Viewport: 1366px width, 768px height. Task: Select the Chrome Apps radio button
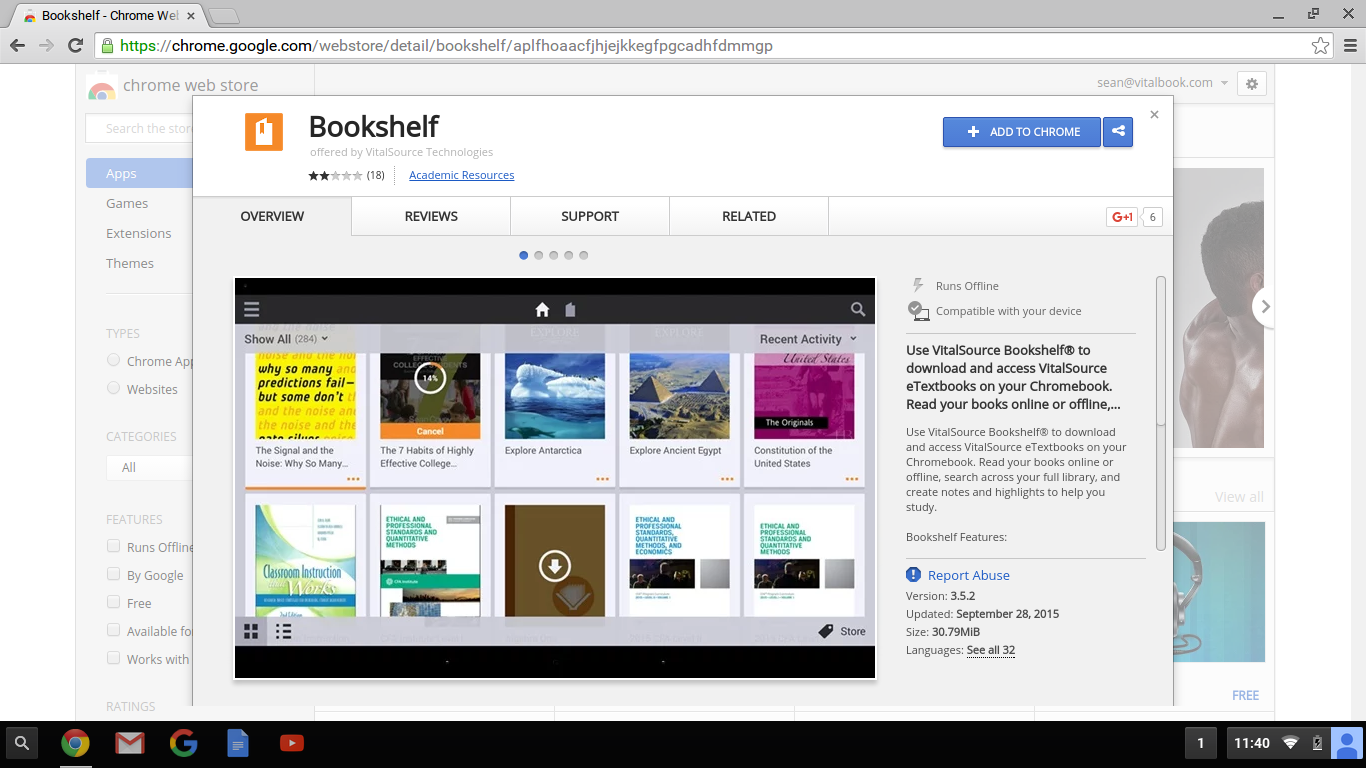pos(113,361)
